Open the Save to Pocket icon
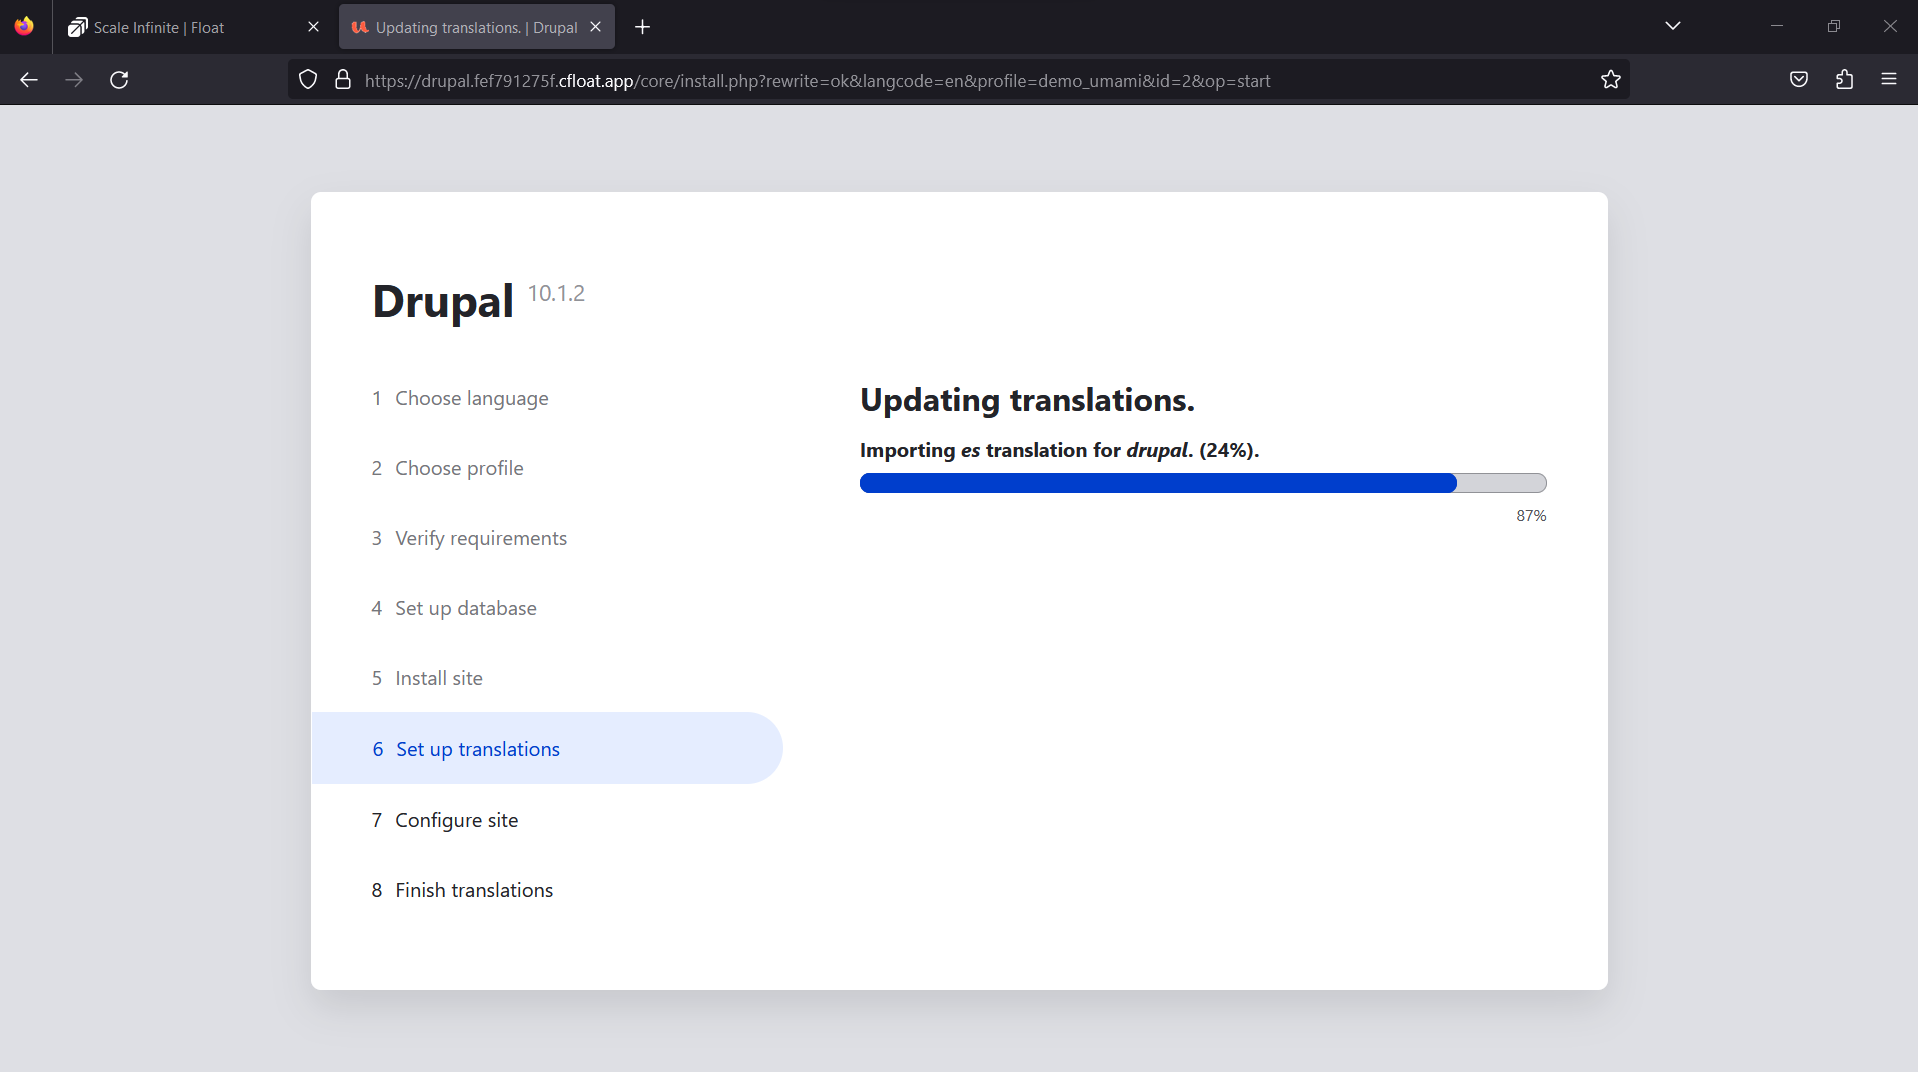This screenshot has height=1072, width=1918. [x=1799, y=80]
